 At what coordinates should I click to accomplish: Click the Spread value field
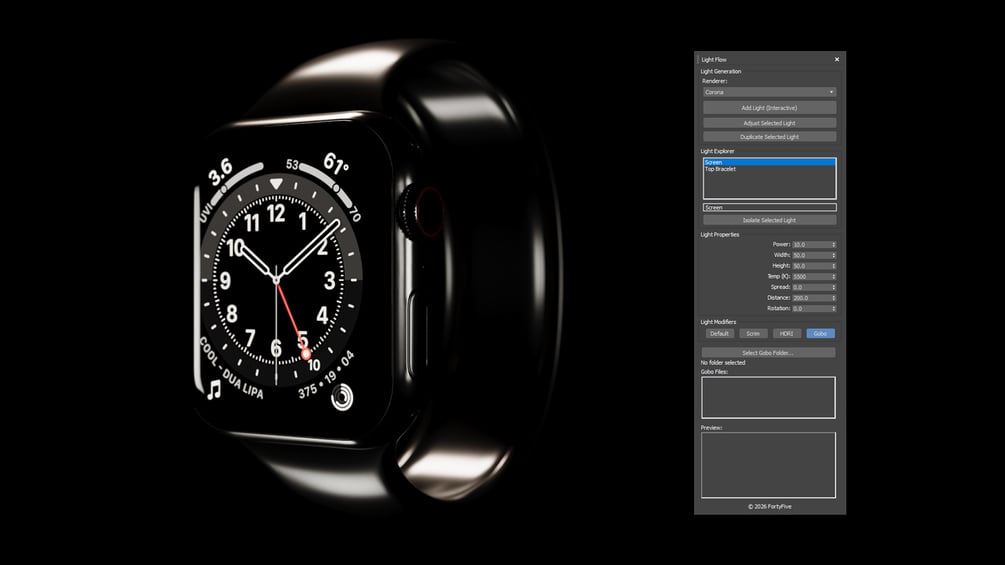(x=811, y=287)
